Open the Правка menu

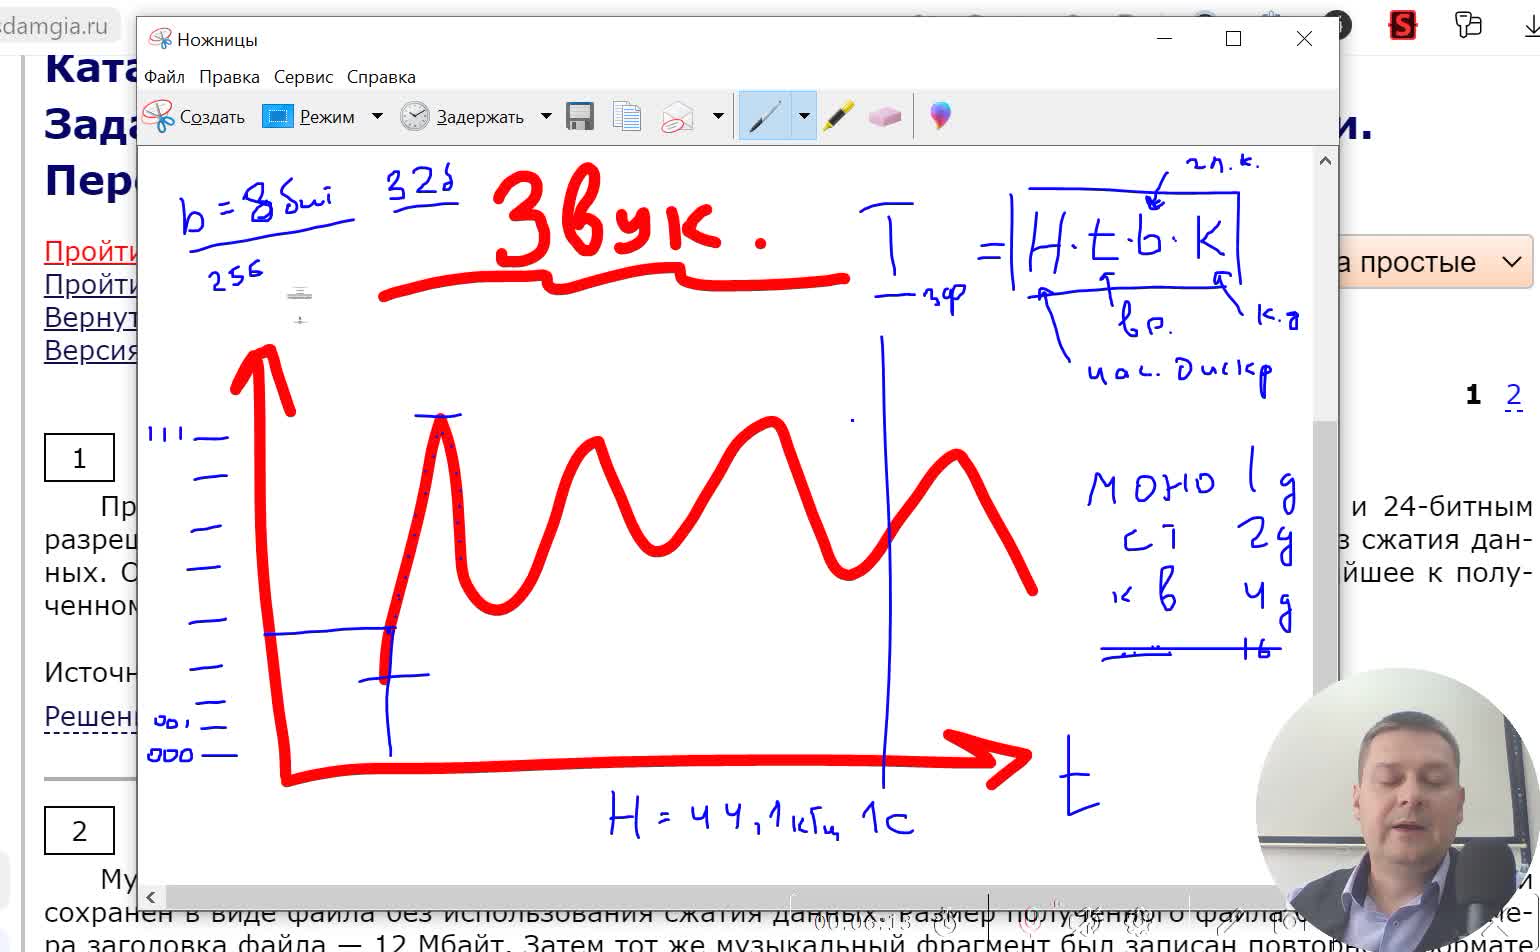[229, 77]
